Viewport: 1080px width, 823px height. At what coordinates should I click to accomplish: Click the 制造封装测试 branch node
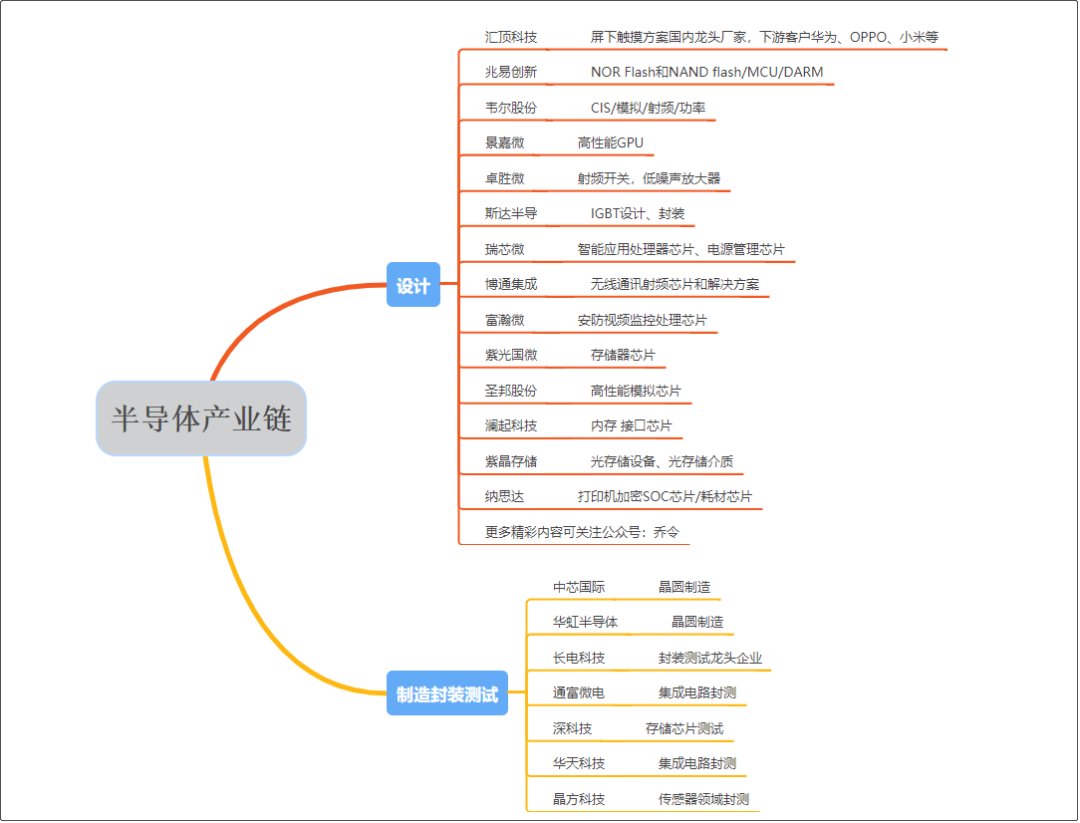pos(446,692)
